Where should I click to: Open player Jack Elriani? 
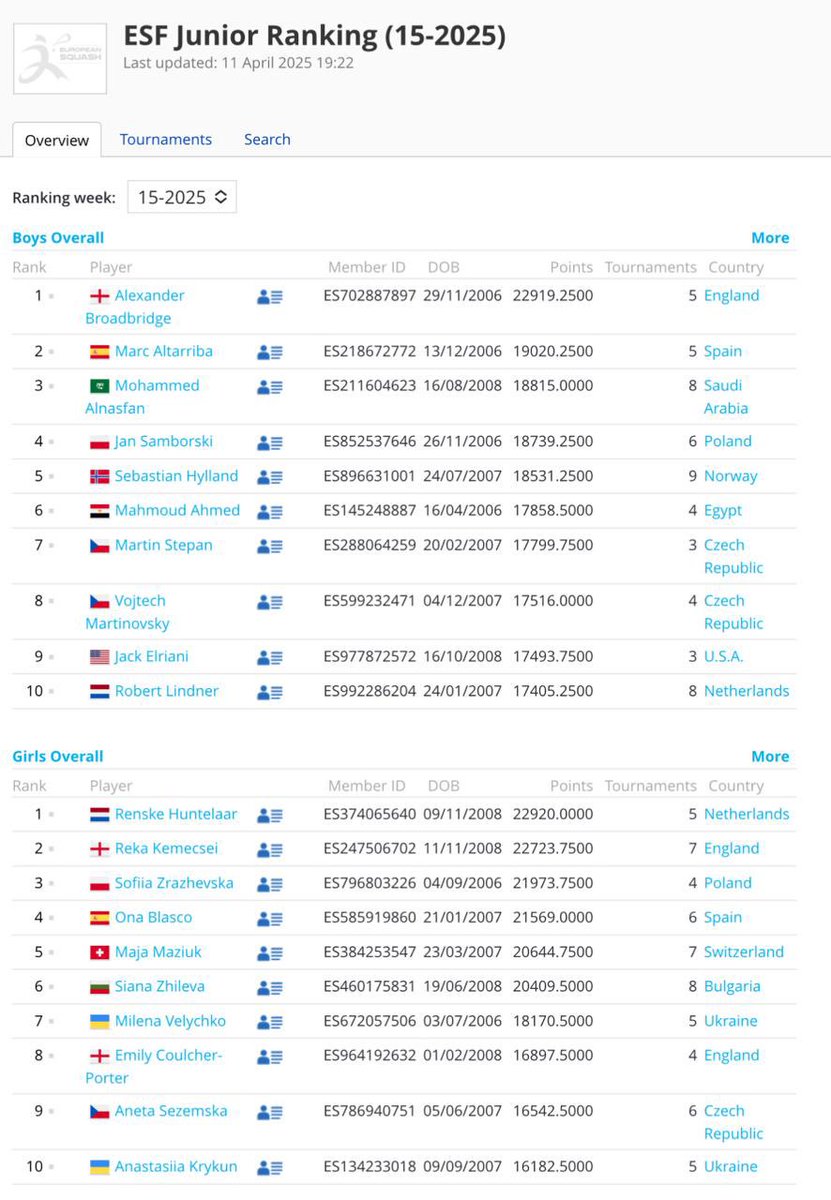pyautogui.click(x=152, y=656)
